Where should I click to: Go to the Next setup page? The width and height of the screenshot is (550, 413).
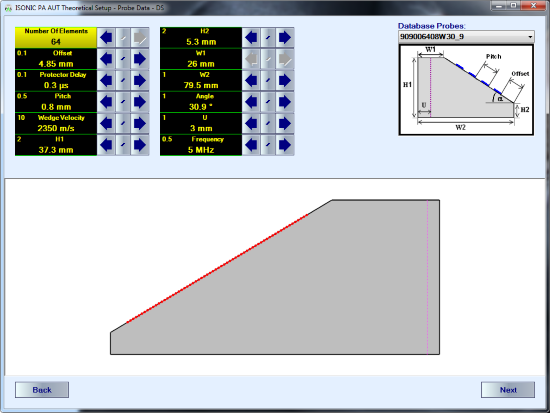(508, 390)
